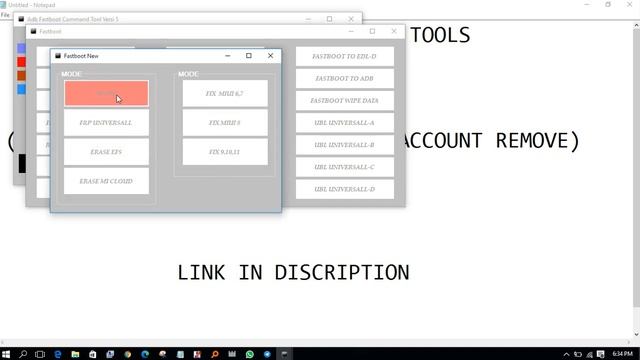Viewport: 640px width, 360px height.
Task: Click the Notepad scrollbar down arrow
Action: [636, 335]
